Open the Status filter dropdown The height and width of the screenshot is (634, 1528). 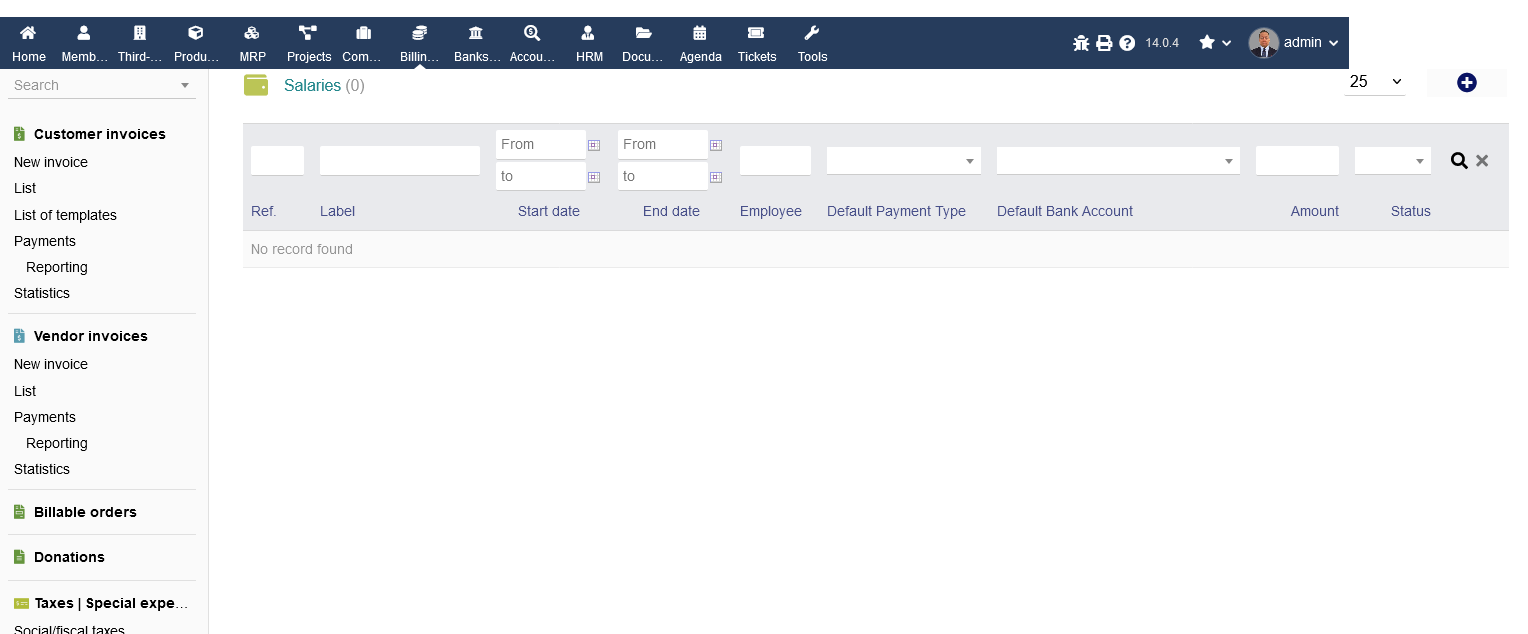1392,161
